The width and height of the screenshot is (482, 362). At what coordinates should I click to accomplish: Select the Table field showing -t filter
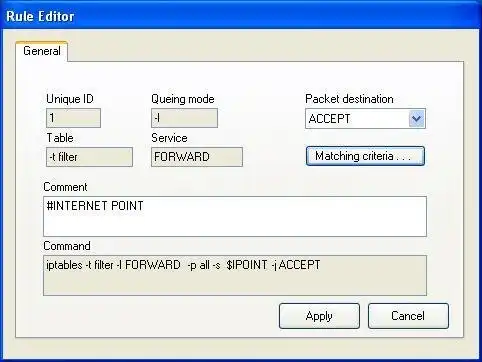tap(89, 157)
